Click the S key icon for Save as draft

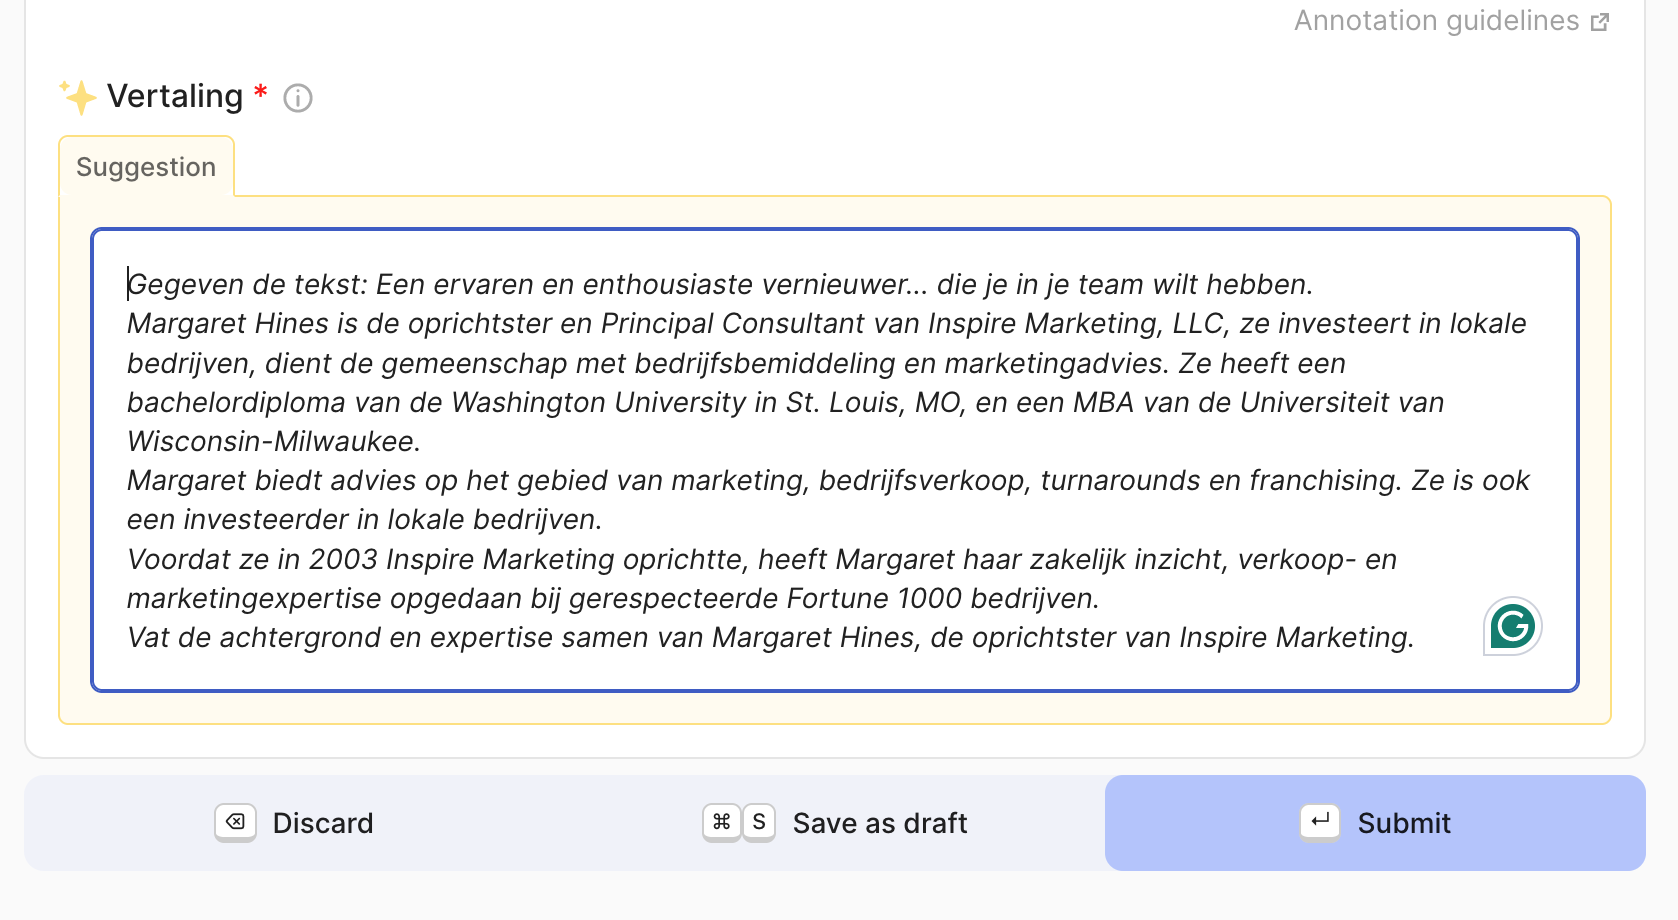(x=759, y=822)
